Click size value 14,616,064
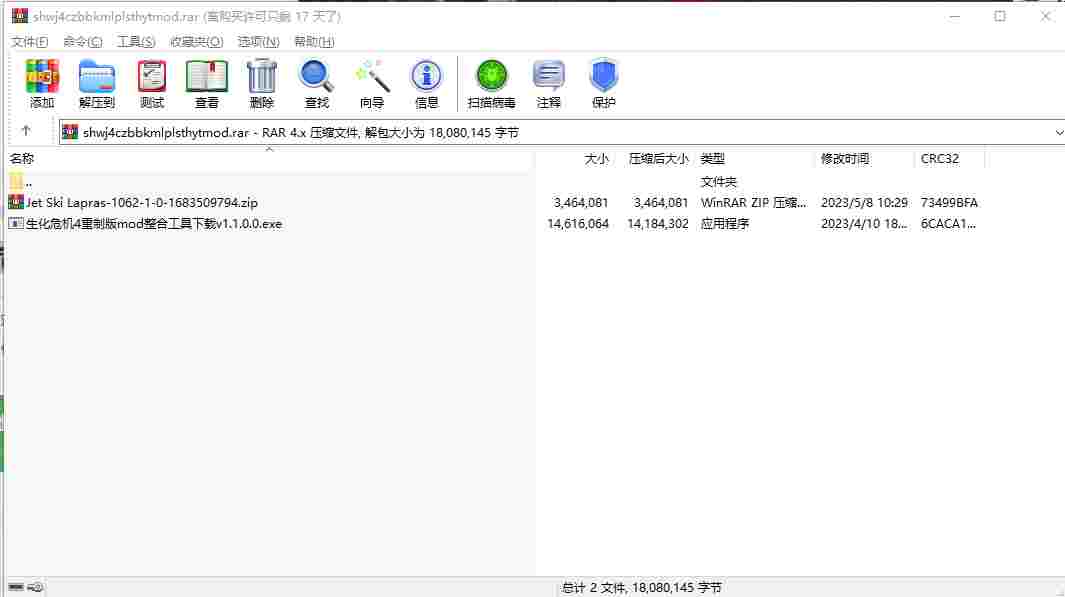Viewport: 1065px width, 597px height. click(x=578, y=223)
